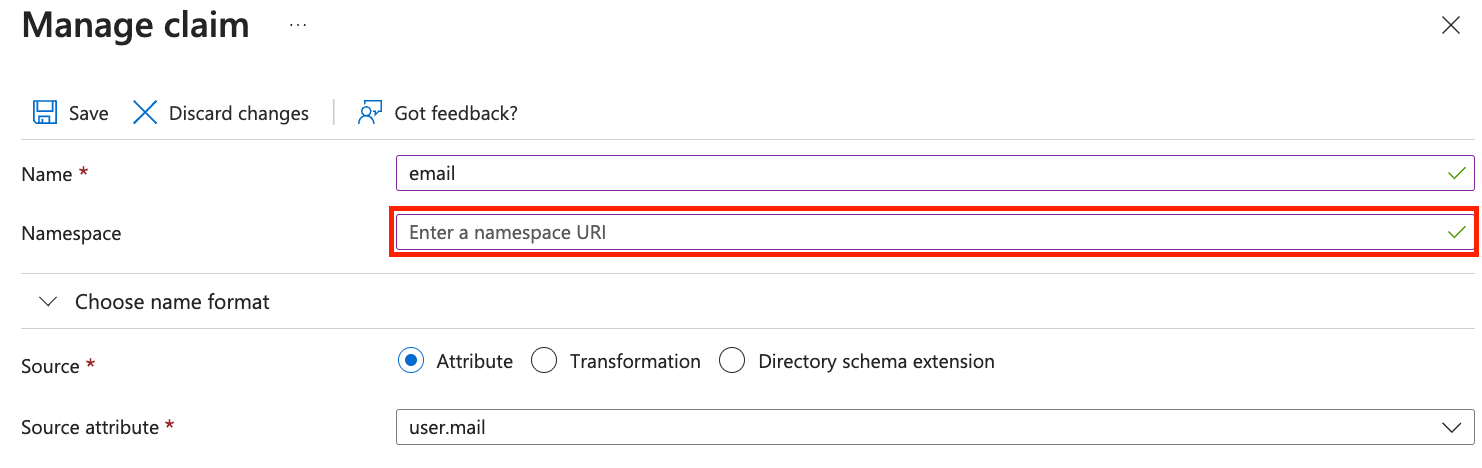1482x468 pixels.
Task: Select the Attribute source radio button
Action: 410,361
